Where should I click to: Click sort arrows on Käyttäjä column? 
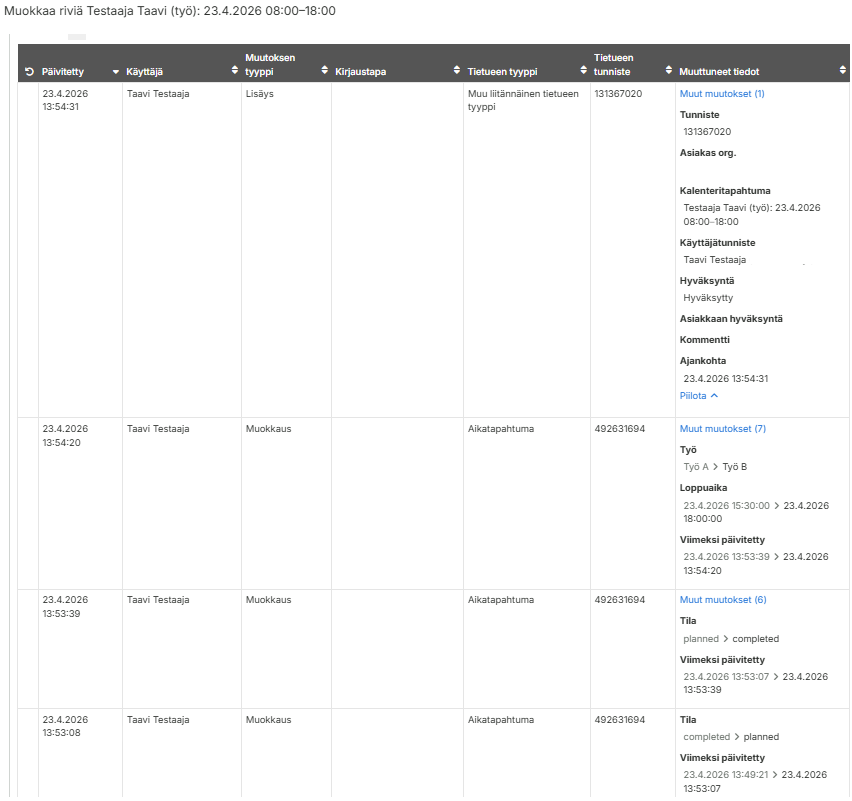point(235,72)
